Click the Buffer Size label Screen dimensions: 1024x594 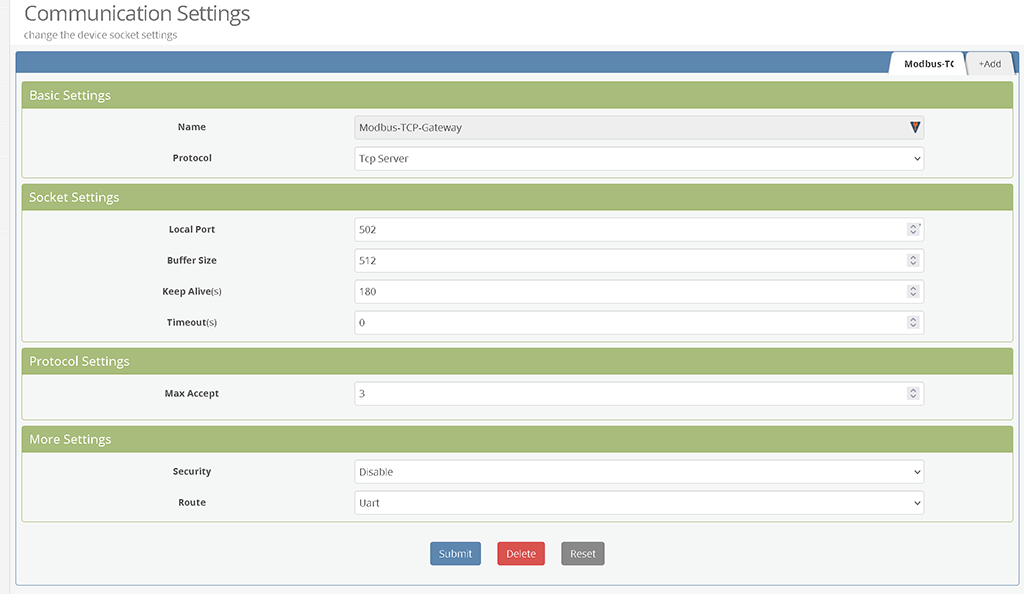(192, 260)
